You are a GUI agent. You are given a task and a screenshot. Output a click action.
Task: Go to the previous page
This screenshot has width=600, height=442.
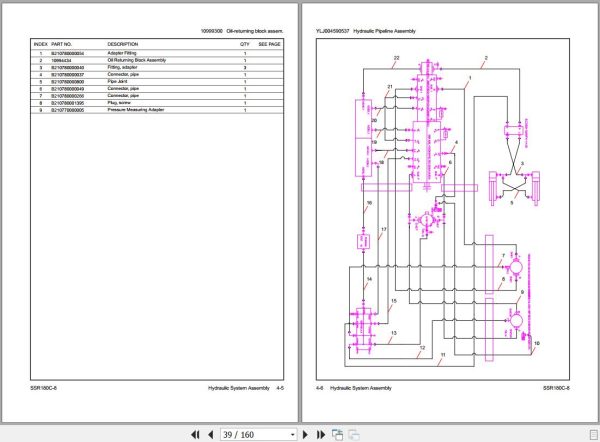pyautogui.click(x=210, y=435)
